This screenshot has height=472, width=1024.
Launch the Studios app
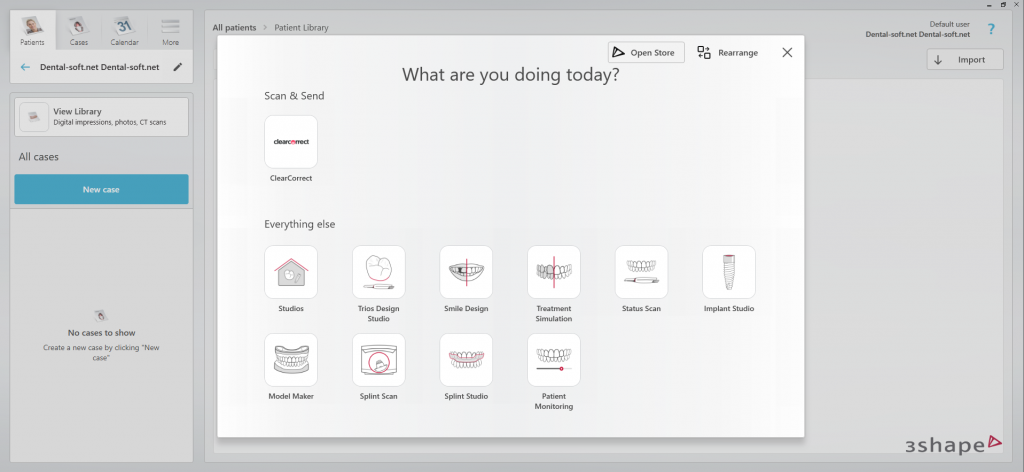(291, 272)
